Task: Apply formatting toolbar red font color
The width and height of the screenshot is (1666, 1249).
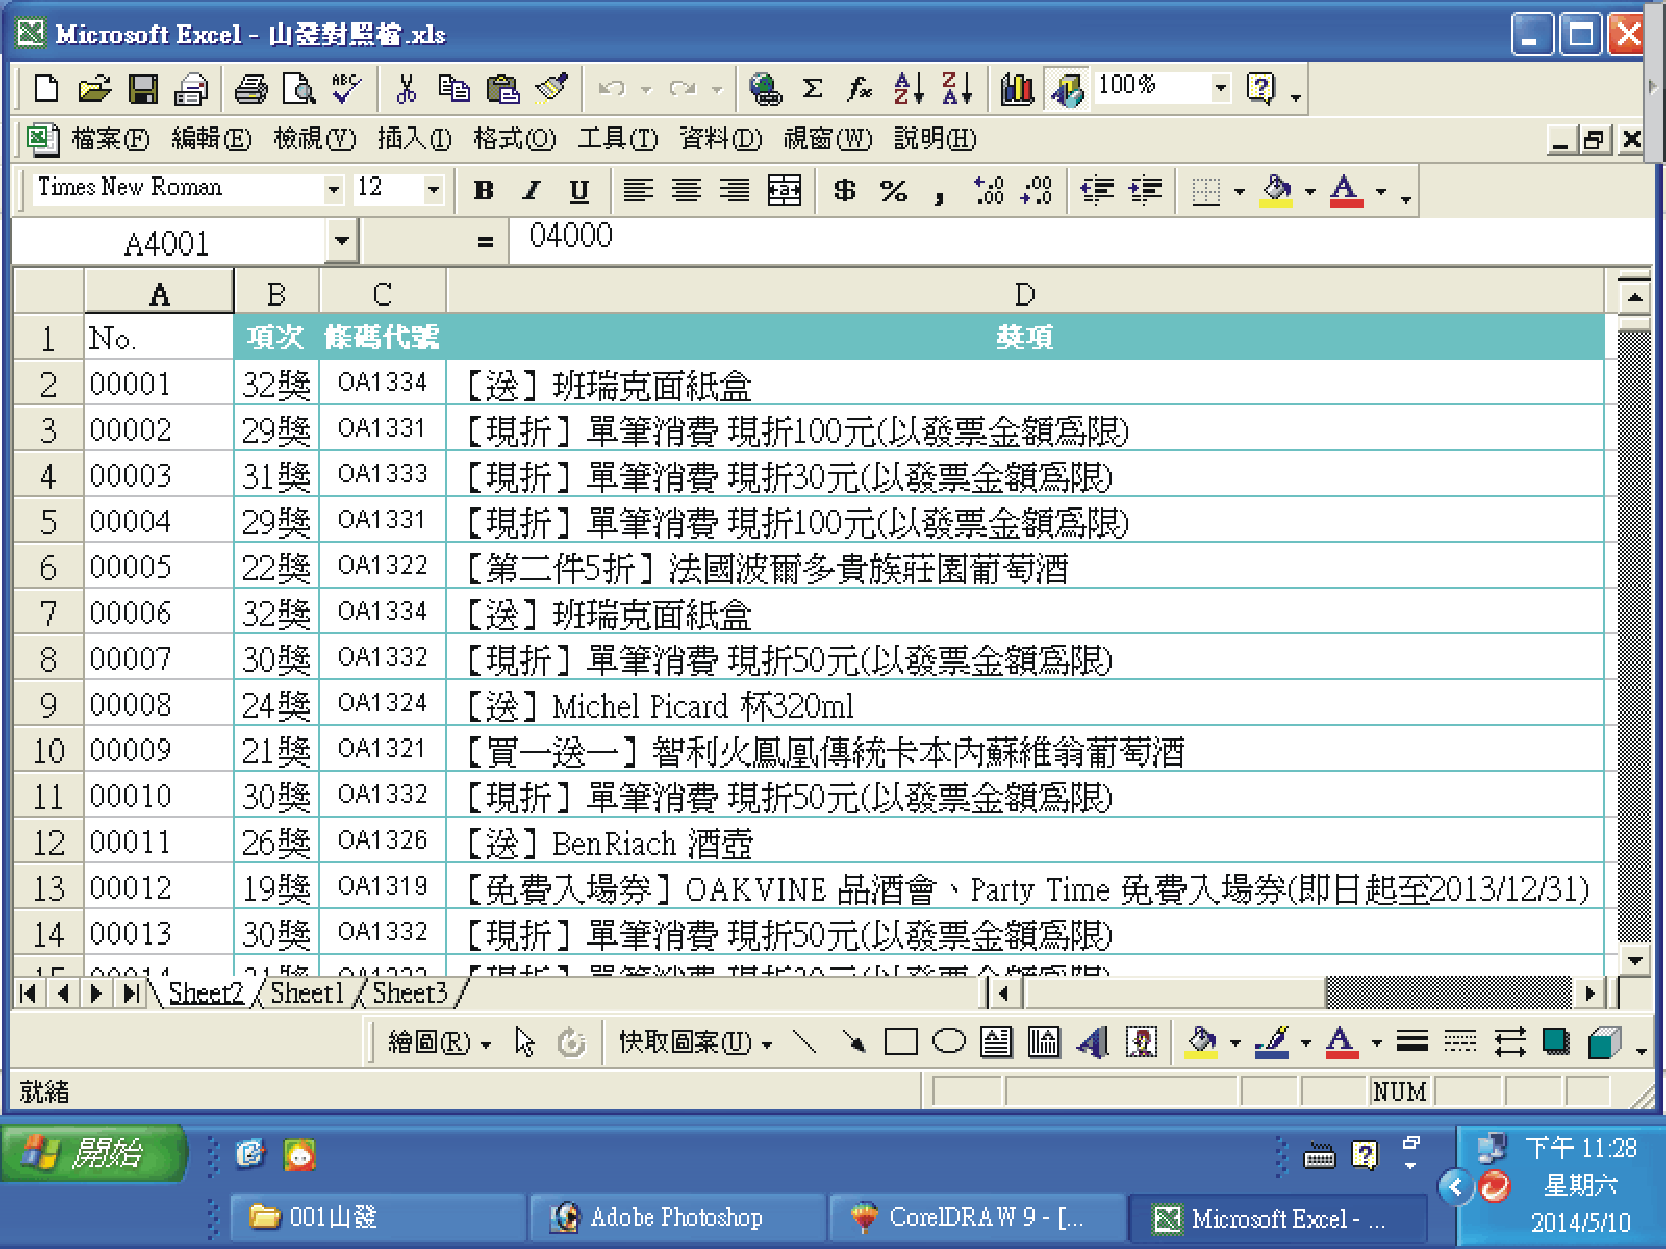Action: (x=1346, y=190)
